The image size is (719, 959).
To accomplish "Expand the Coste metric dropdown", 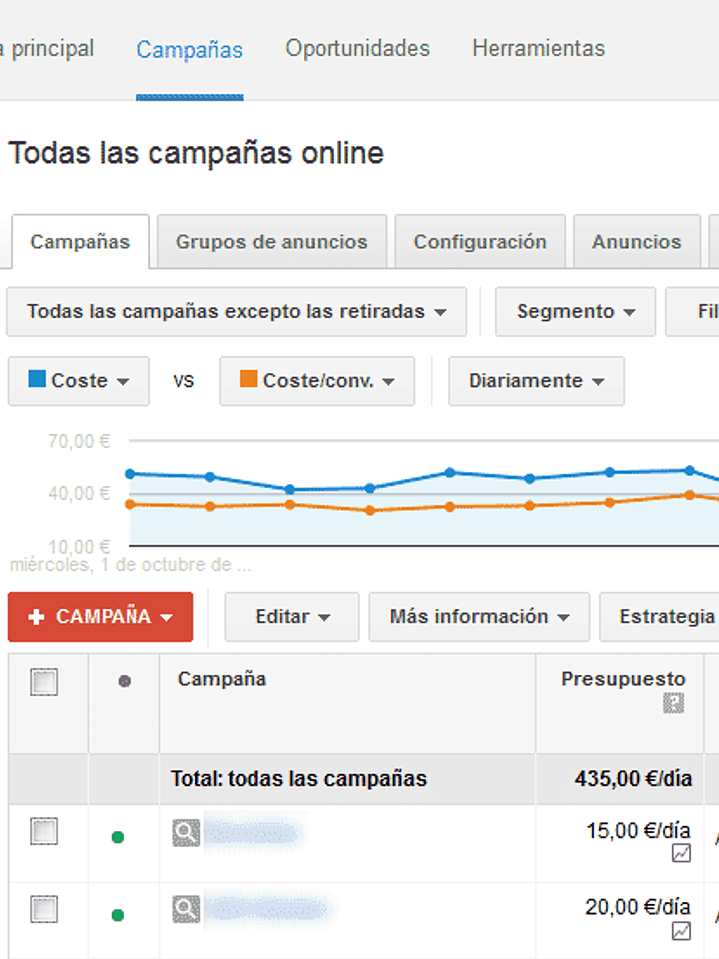I will [x=79, y=381].
